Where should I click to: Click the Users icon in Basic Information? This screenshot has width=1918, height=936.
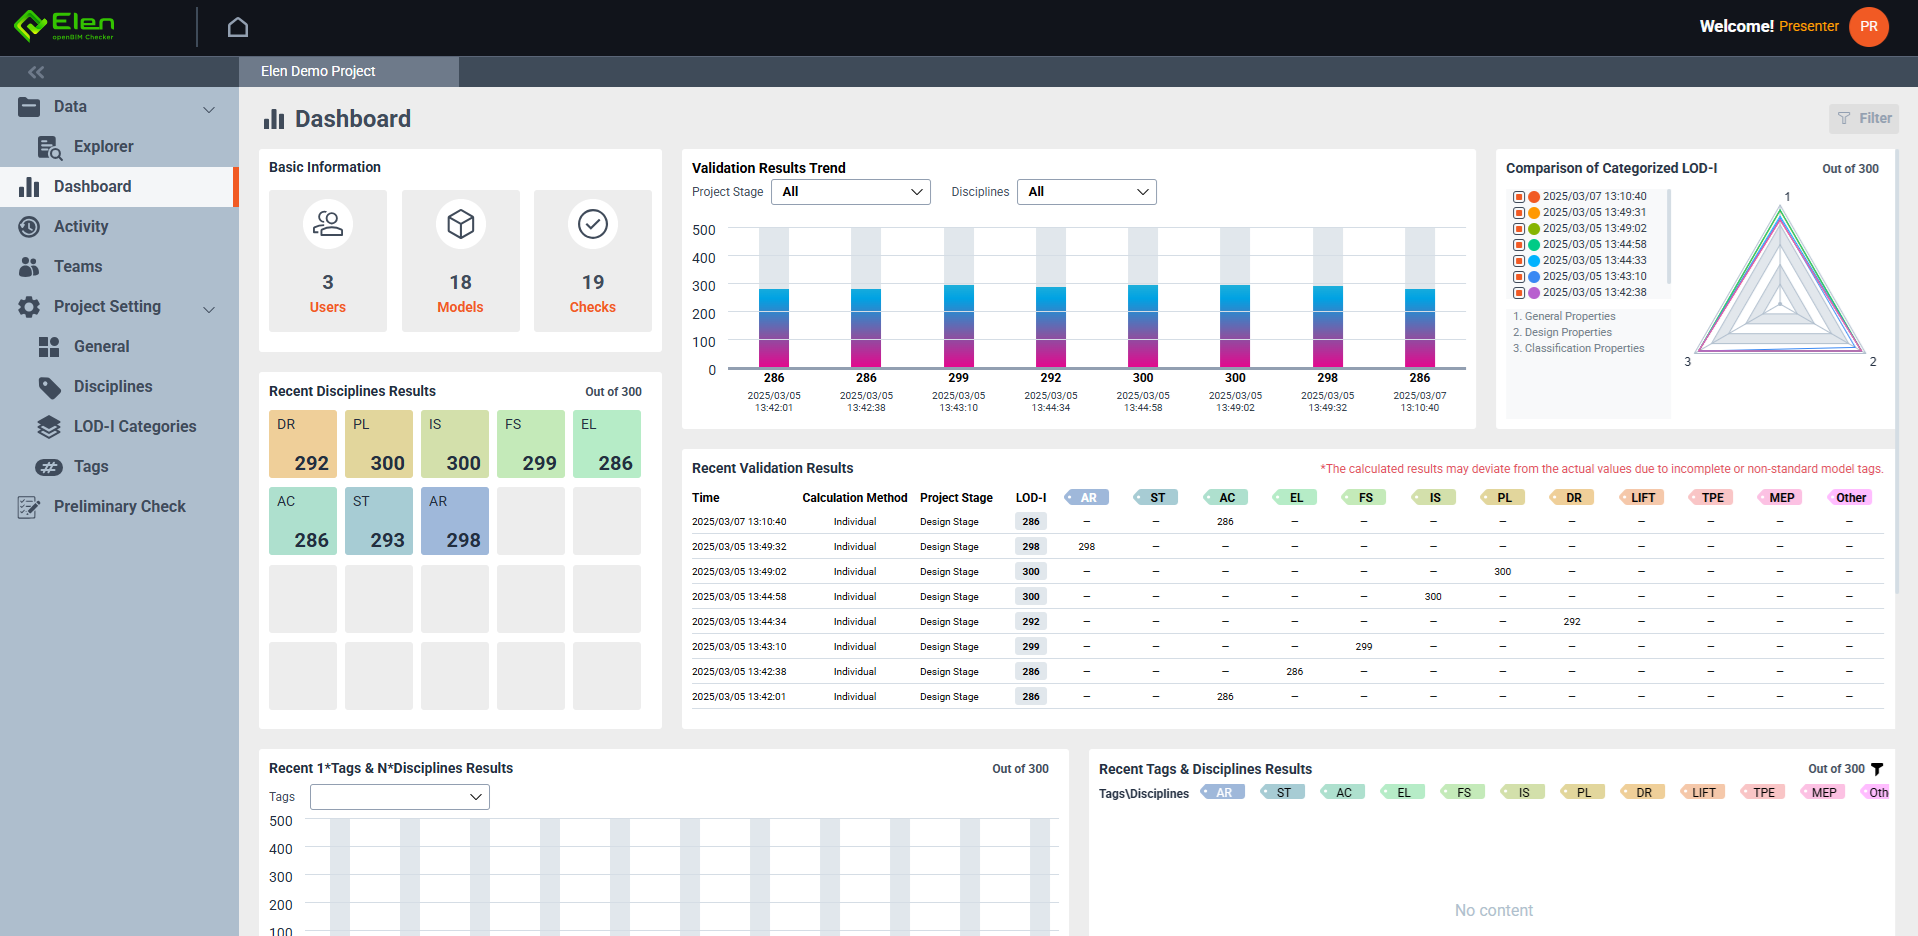coord(327,224)
